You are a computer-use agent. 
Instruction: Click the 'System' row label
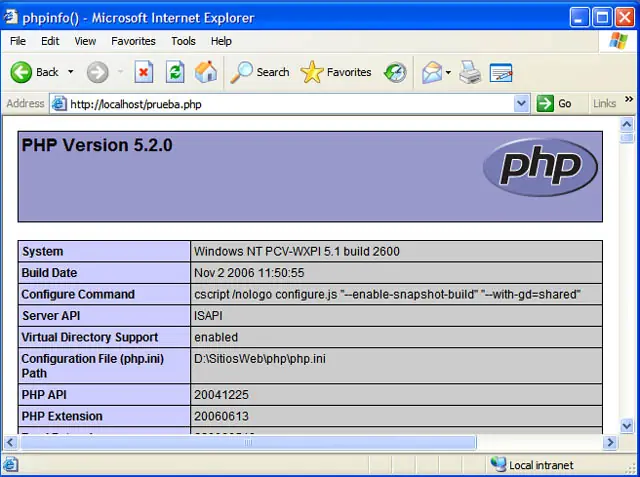(x=42, y=251)
